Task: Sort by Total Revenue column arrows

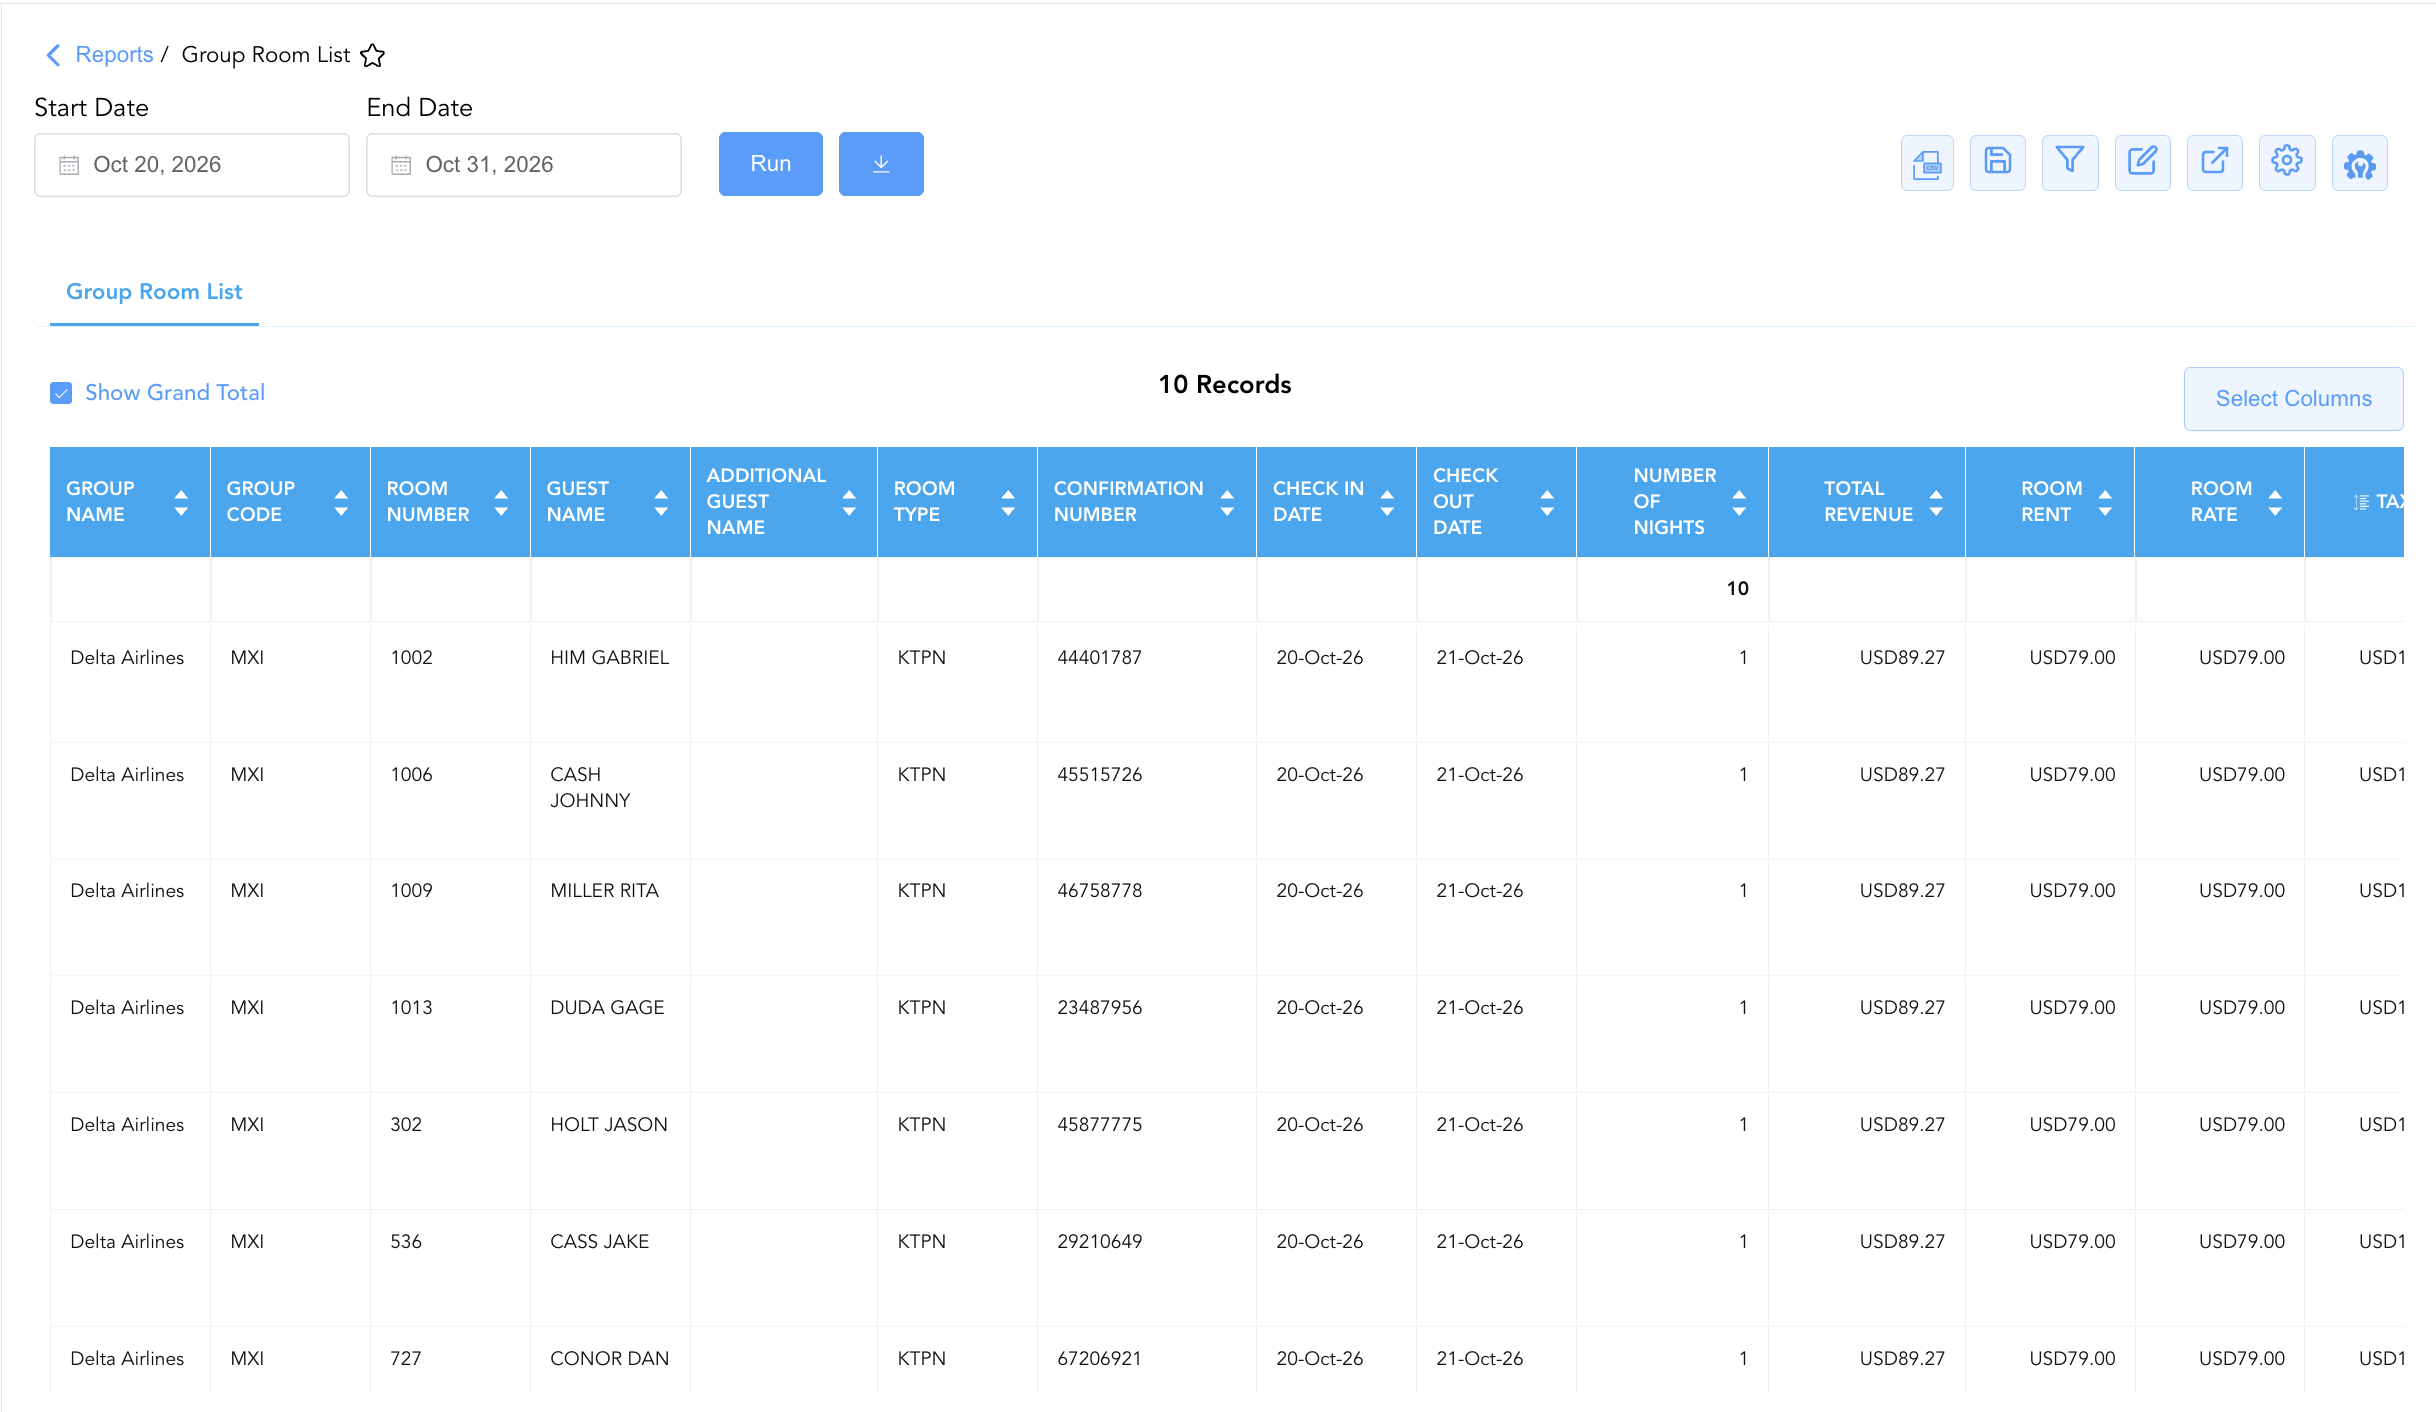Action: tap(1936, 502)
